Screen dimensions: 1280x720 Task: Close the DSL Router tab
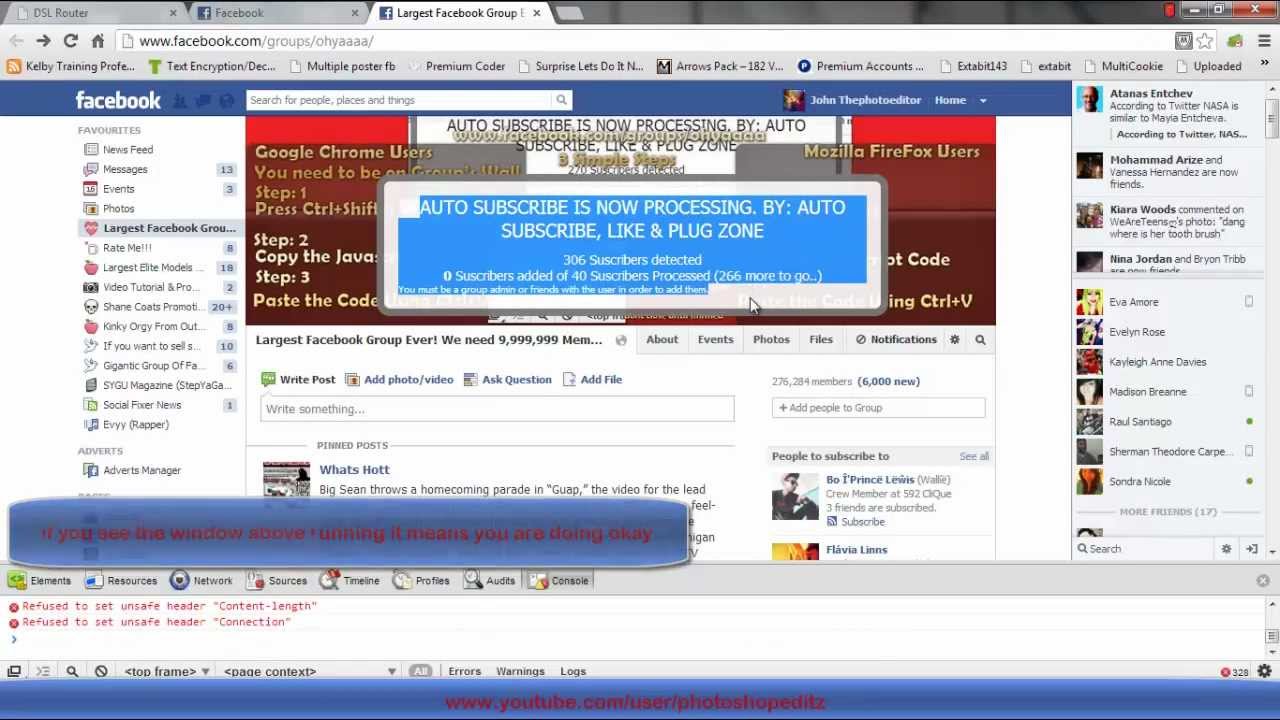point(173,13)
